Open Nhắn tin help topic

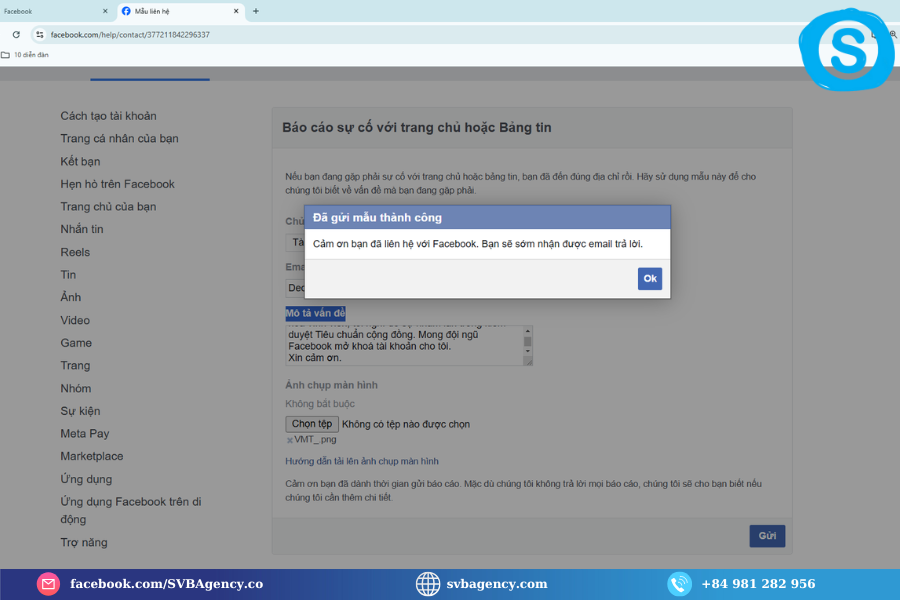point(82,229)
